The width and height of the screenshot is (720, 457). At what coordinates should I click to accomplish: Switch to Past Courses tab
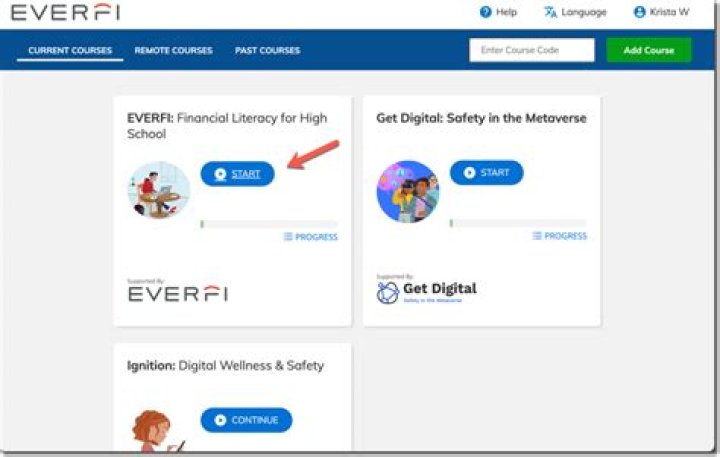tap(267, 51)
